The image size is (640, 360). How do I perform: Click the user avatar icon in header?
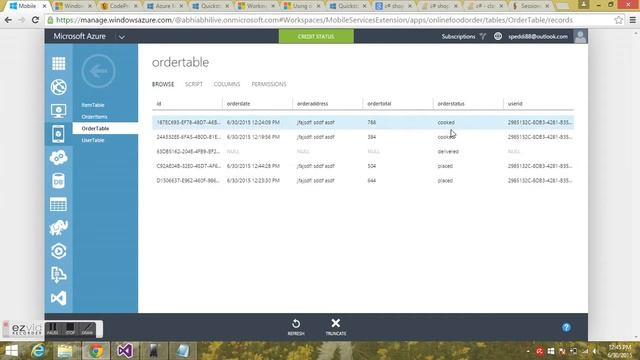tap(580, 36)
